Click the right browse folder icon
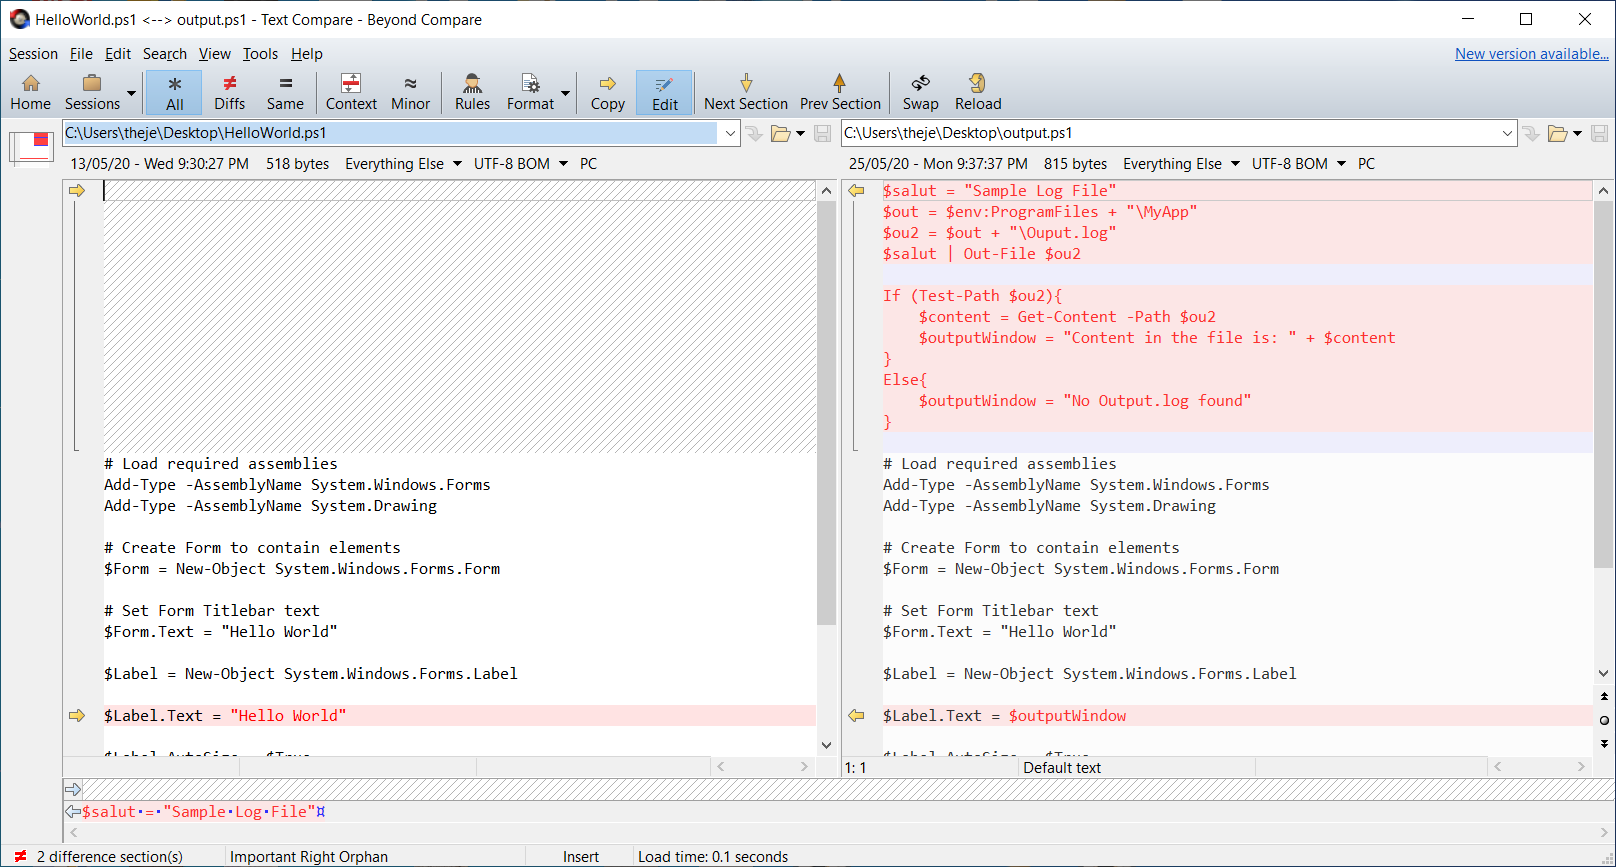This screenshot has width=1616, height=867. point(1557,133)
